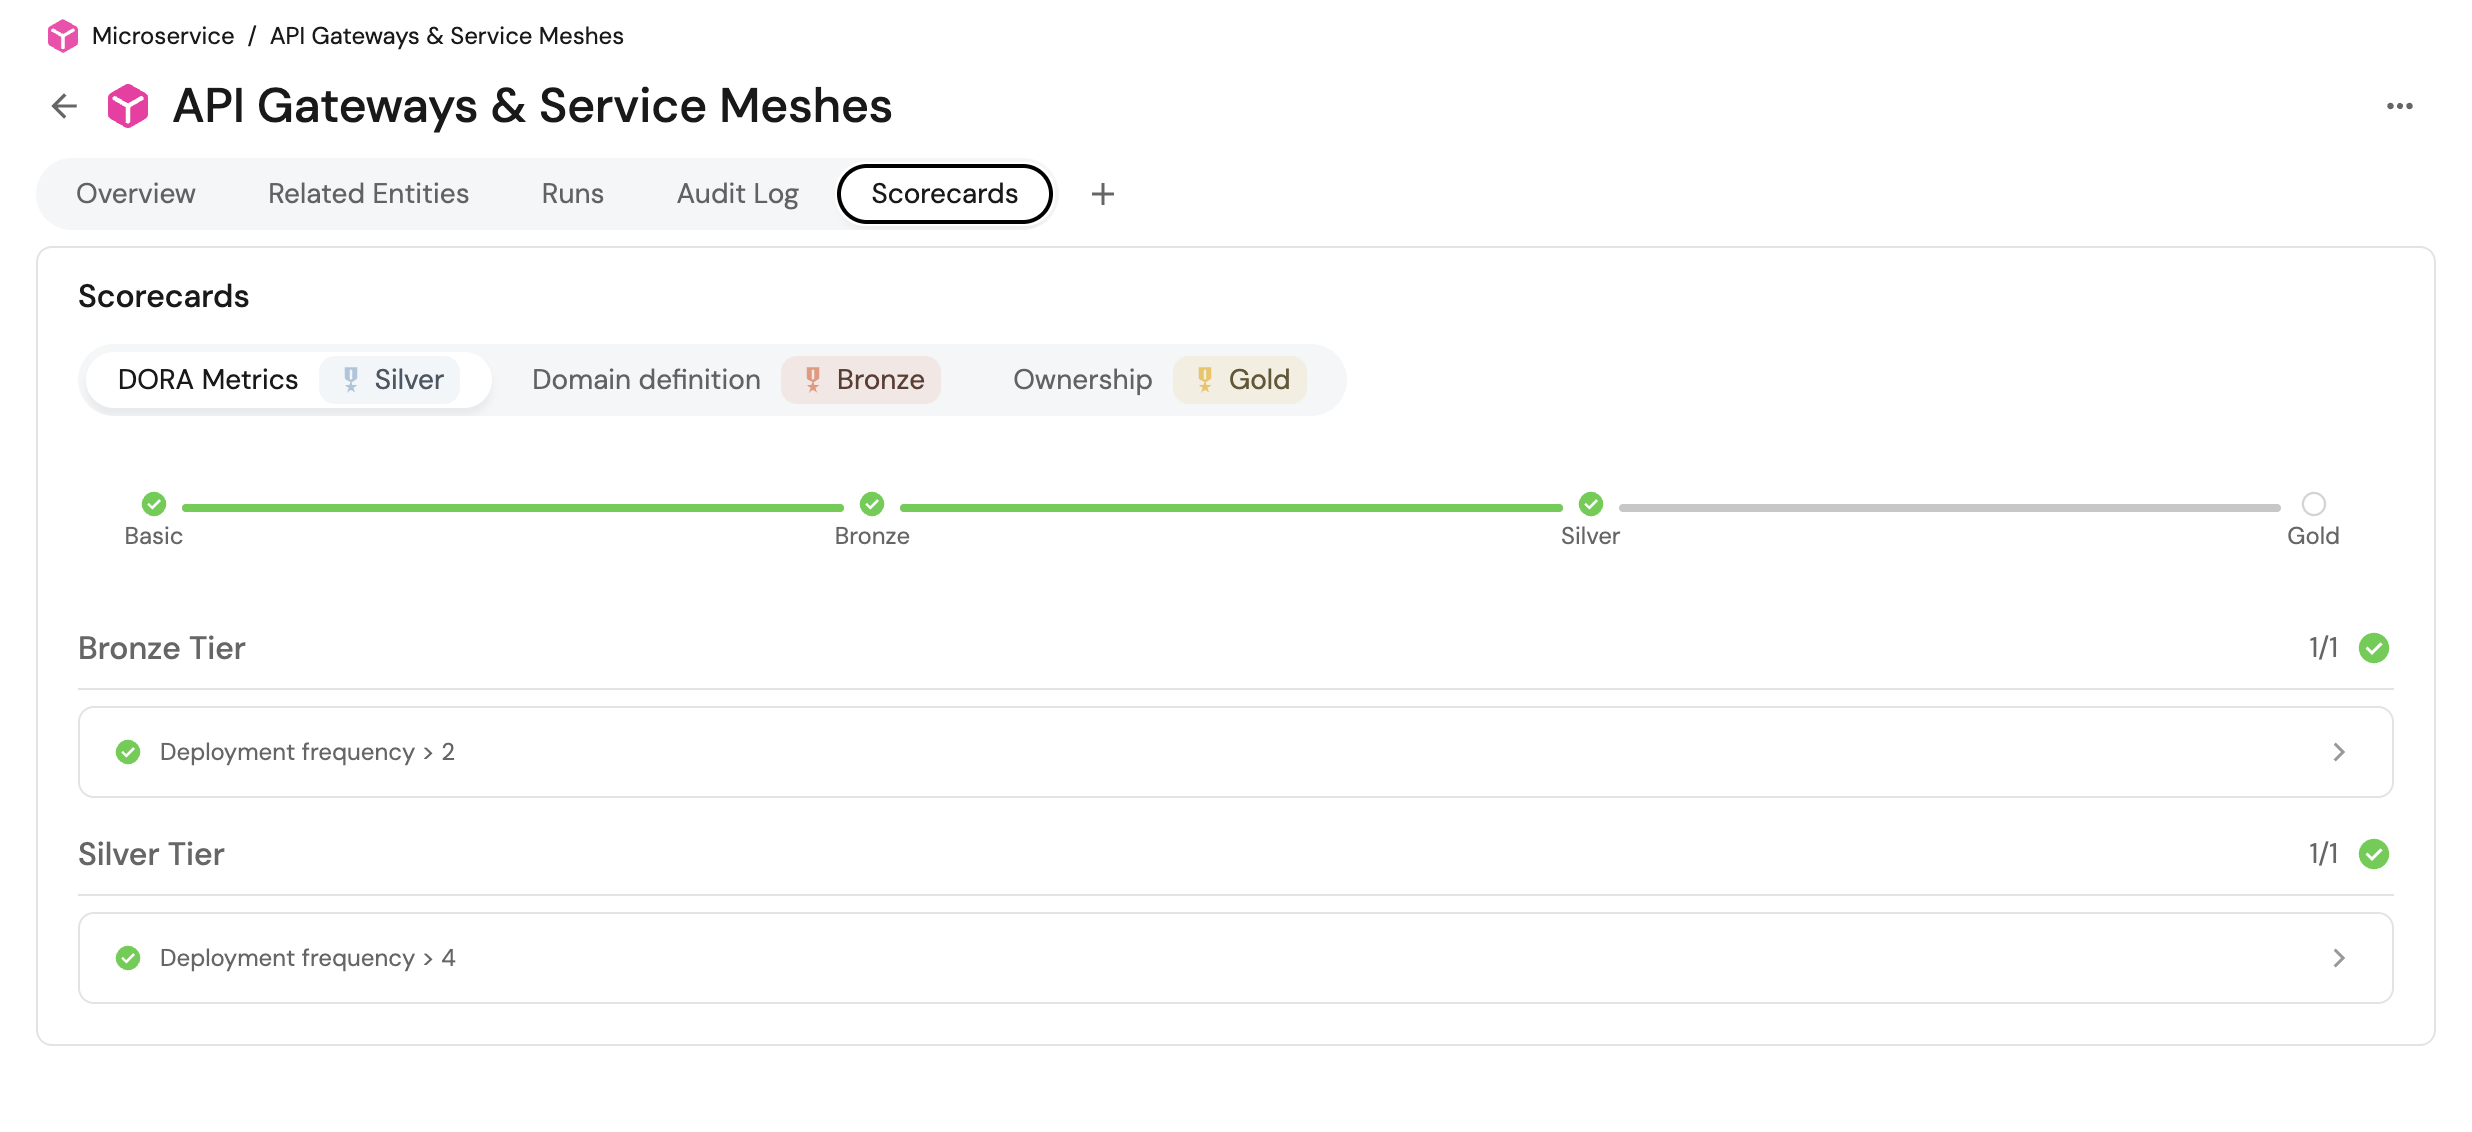Click the grey progress bar toward Gold
This screenshot has height=1132, width=2472.
pos(1950,508)
